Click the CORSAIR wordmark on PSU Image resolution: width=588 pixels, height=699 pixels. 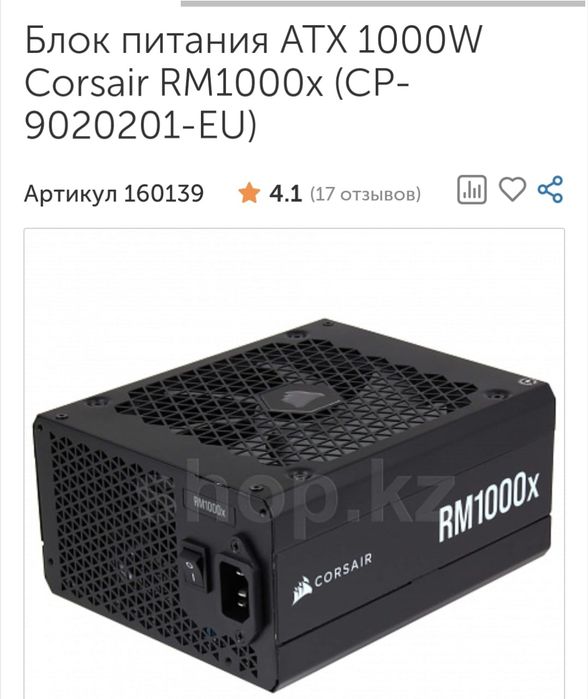[343, 571]
